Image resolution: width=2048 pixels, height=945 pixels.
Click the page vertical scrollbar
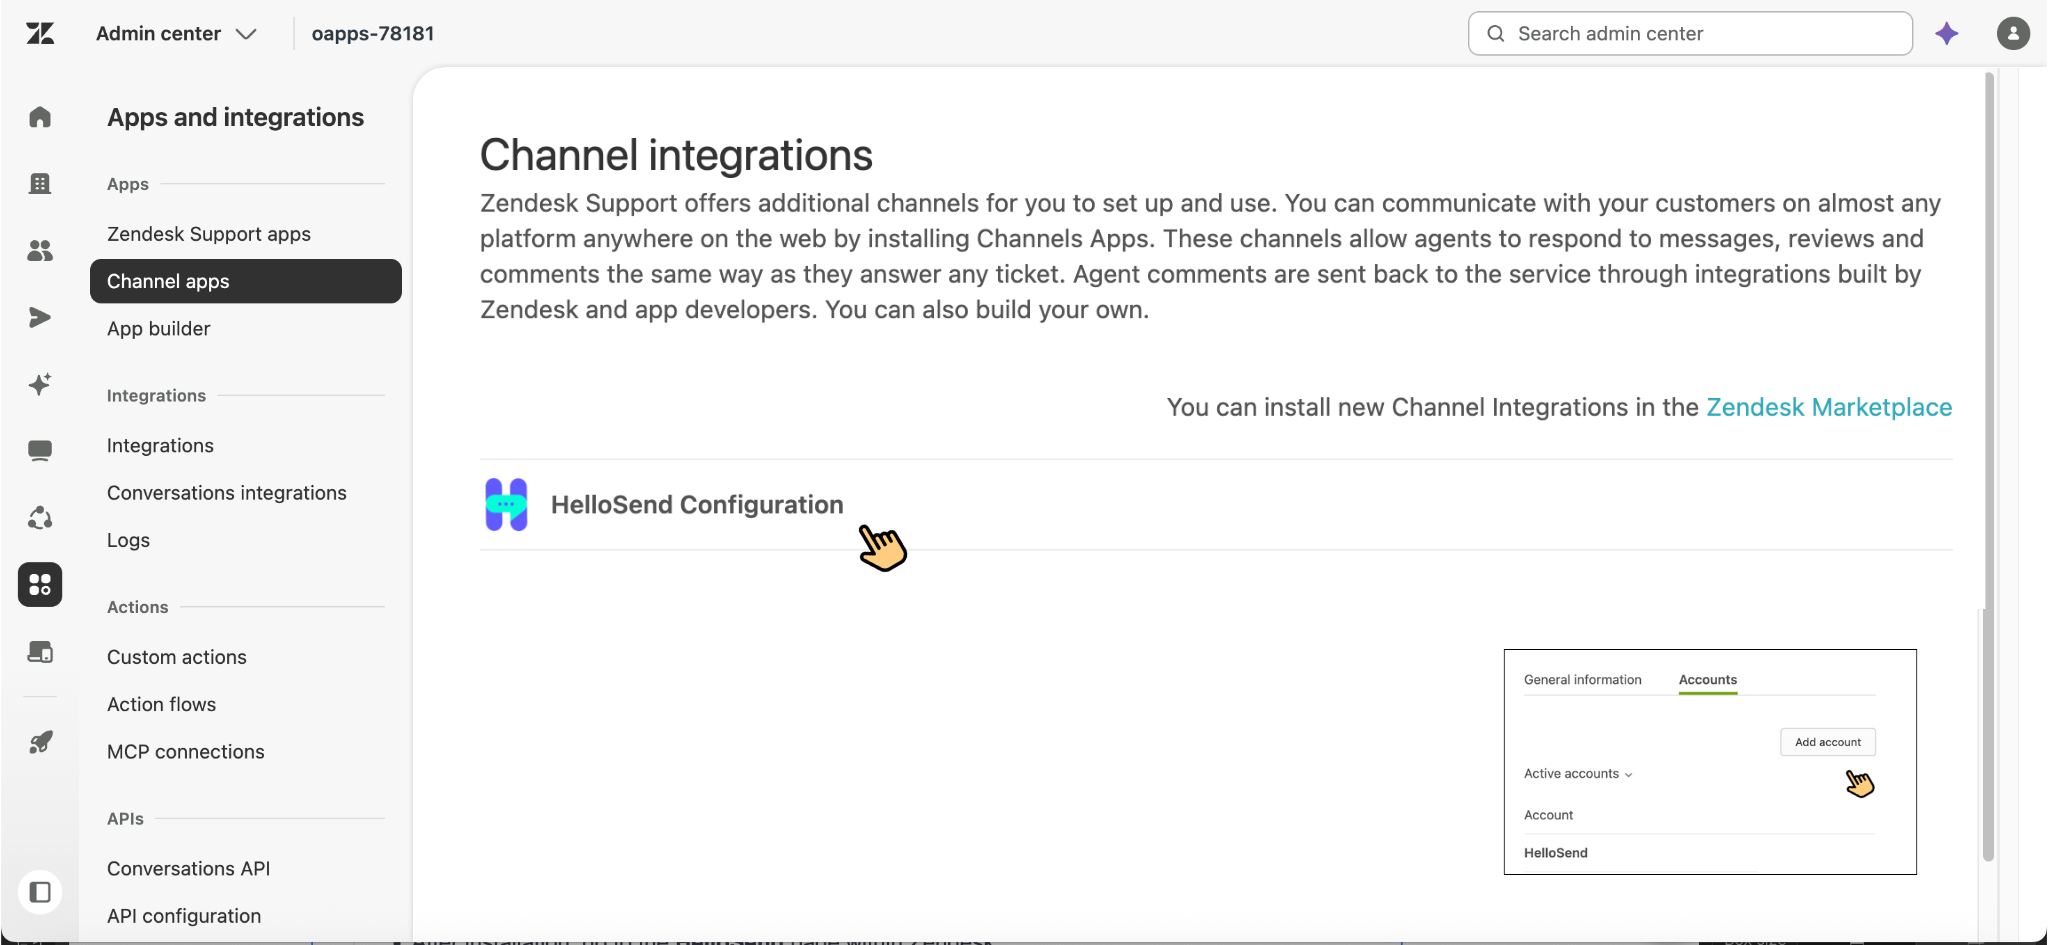pos(1989,466)
